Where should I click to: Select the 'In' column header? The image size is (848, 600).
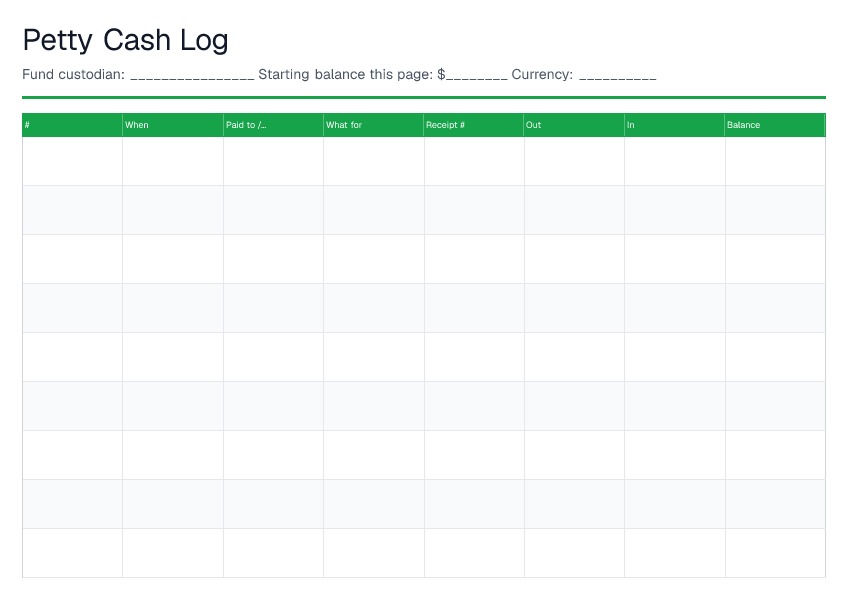coord(674,125)
